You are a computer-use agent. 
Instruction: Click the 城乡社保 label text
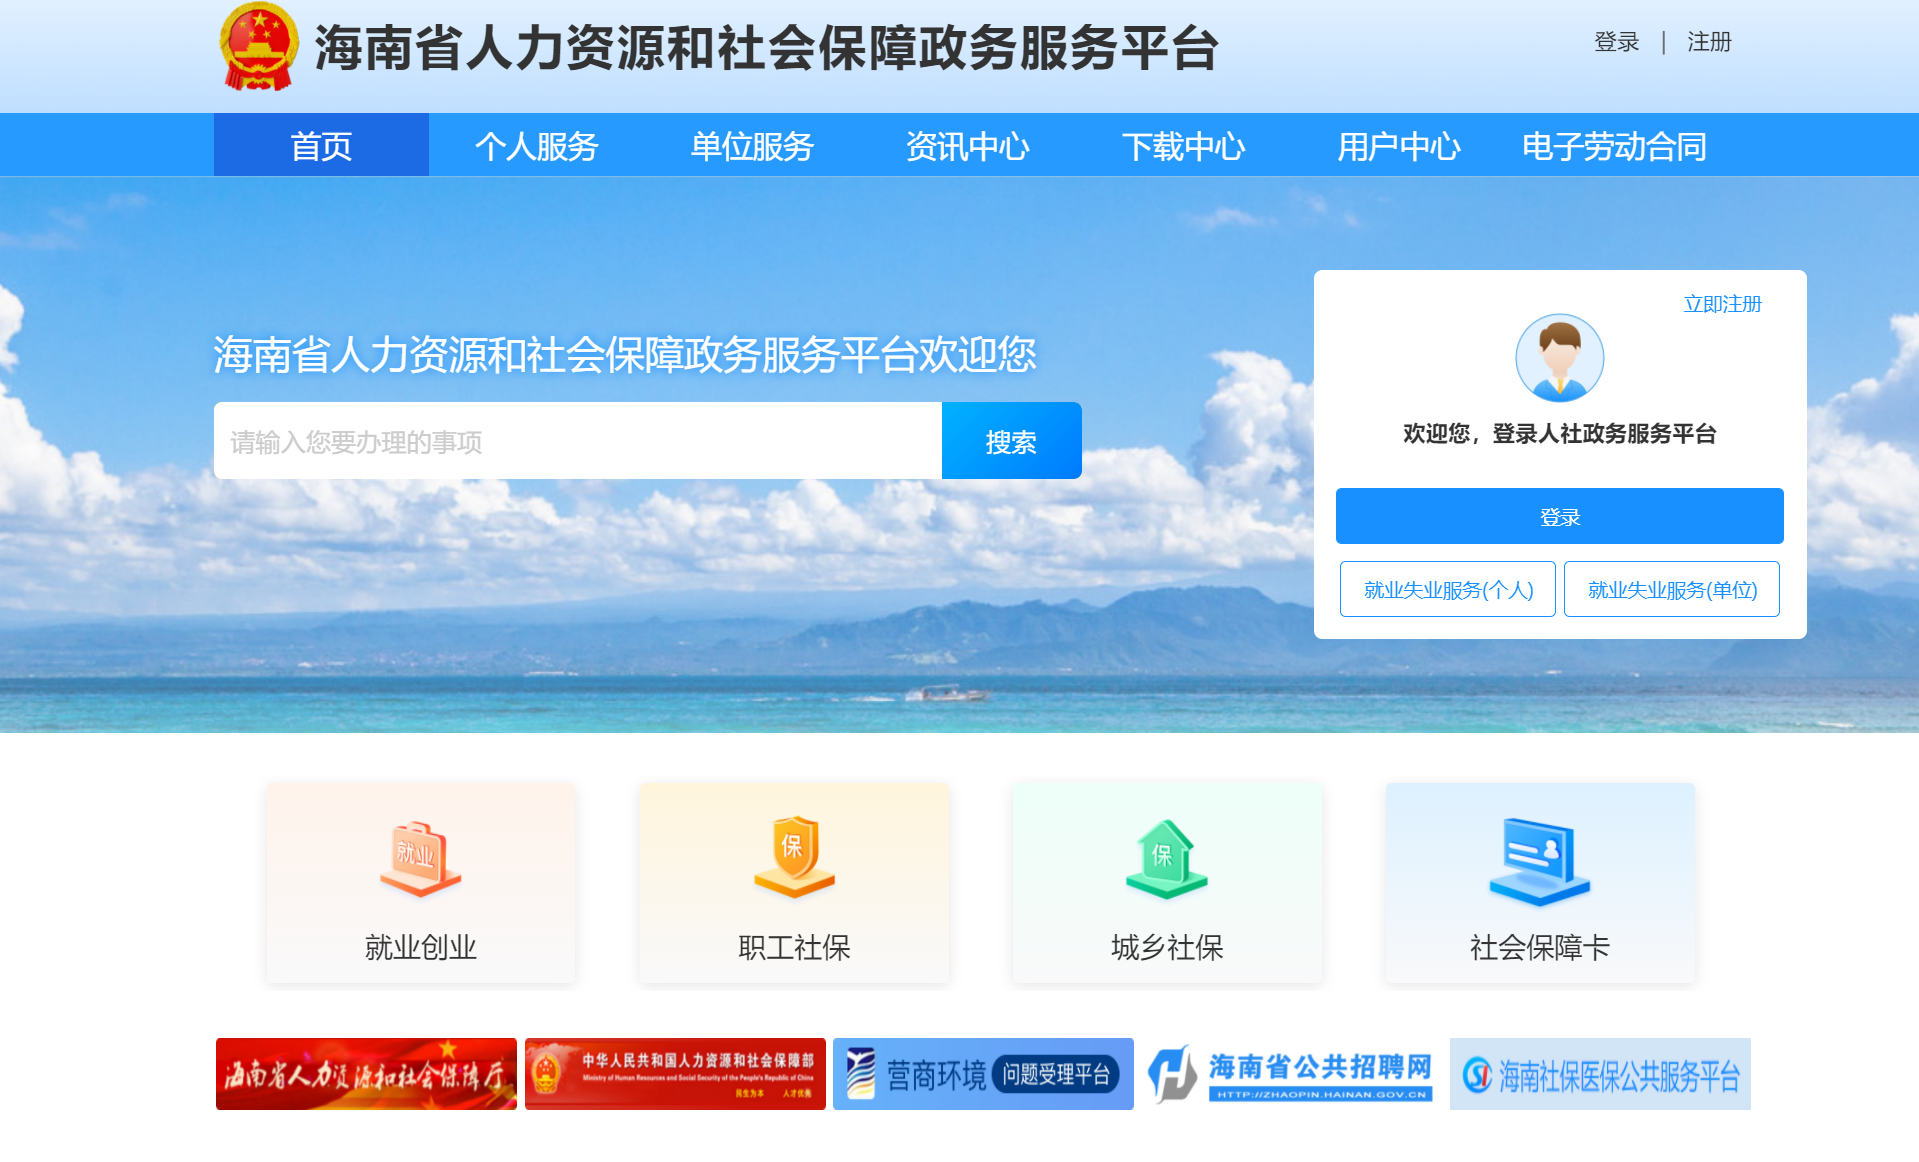(x=1167, y=947)
